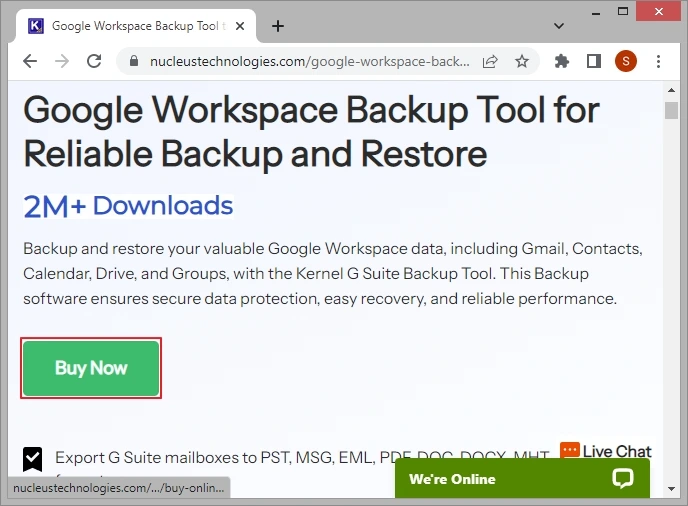This screenshot has height=506, width=688.
Task: Click the orange Live Chat icon
Action: tap(570, 451)
